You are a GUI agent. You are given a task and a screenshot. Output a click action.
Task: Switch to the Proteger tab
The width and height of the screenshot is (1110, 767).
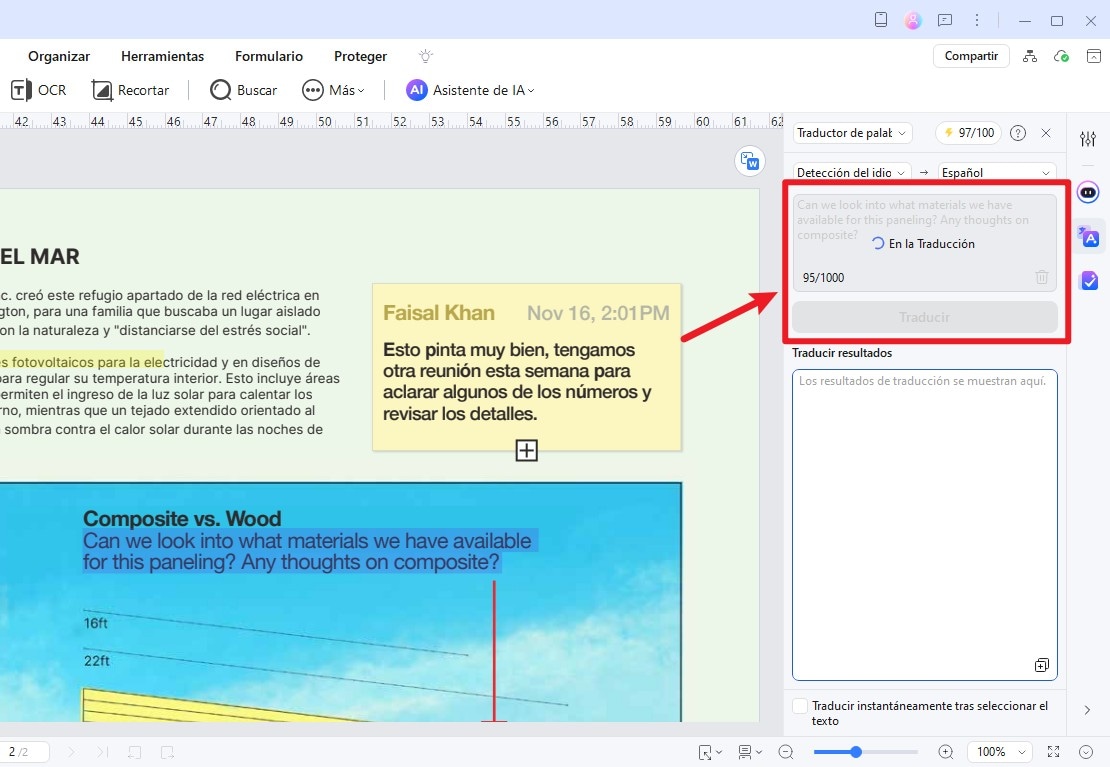pyautogui.click(x=360, y=56)
